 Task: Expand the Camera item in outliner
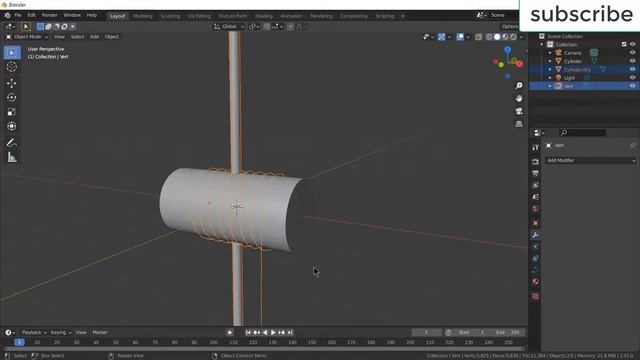pyautogui.click(x=550, y=53)
